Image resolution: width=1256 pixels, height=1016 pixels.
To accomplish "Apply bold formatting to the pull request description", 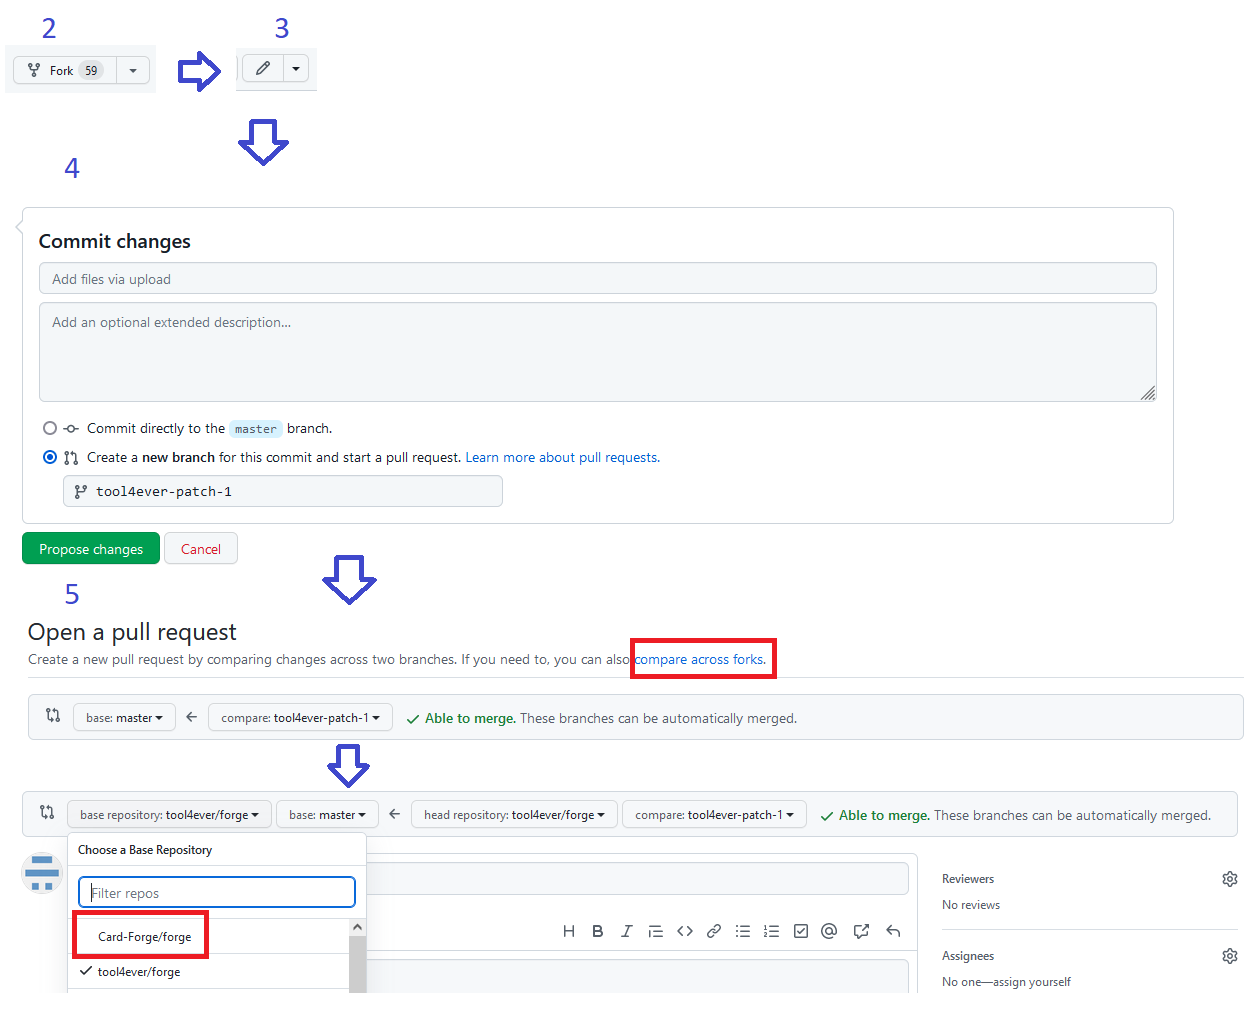I will [x=597, y=931].
